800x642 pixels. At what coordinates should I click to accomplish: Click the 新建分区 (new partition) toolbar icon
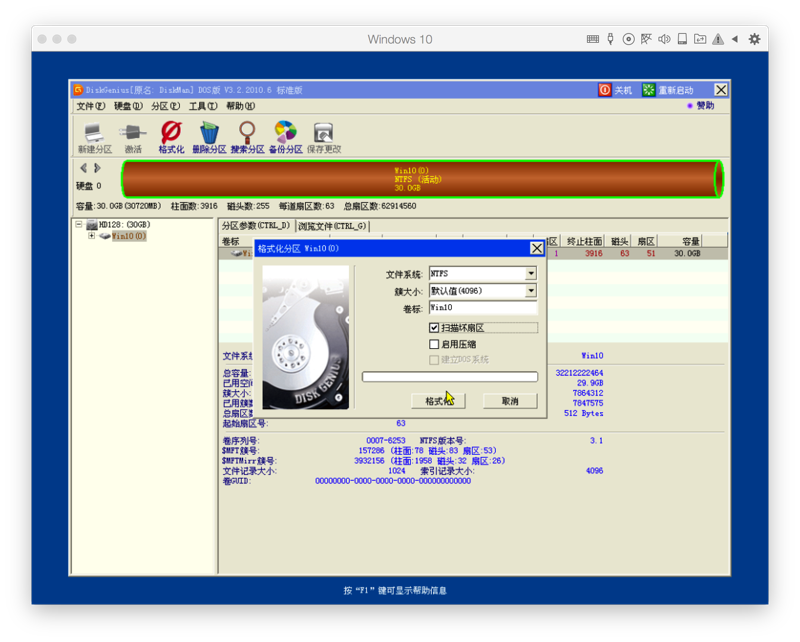(94, 137)
